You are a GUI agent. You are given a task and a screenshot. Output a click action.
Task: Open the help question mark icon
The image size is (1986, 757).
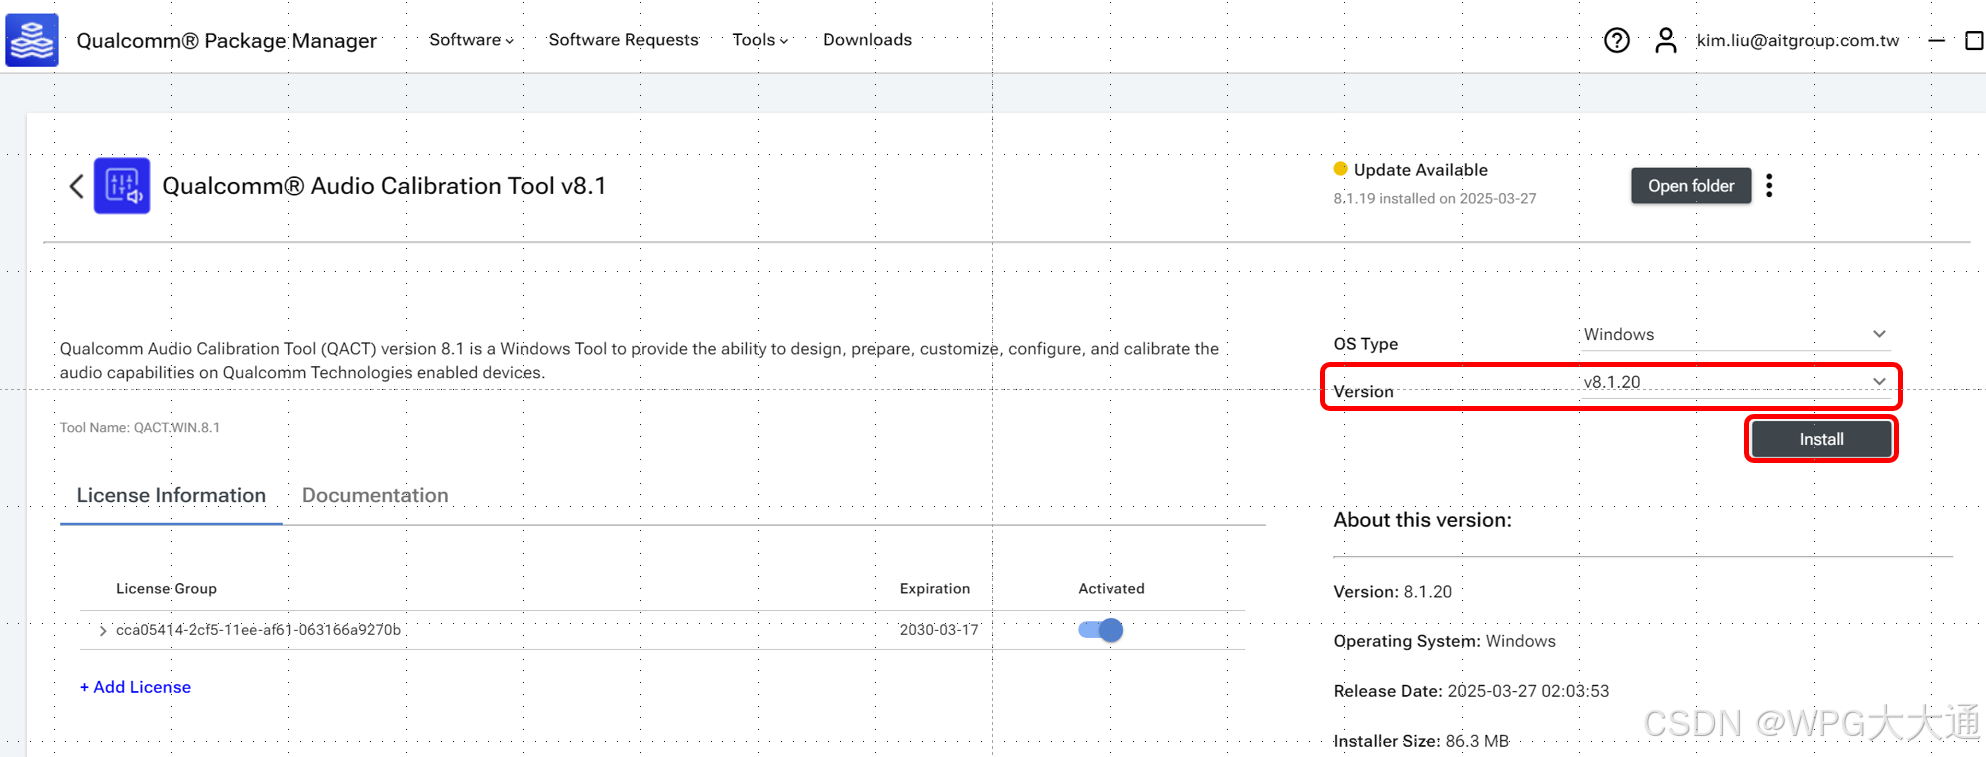pyautogui.click(x=1616, y=40)
